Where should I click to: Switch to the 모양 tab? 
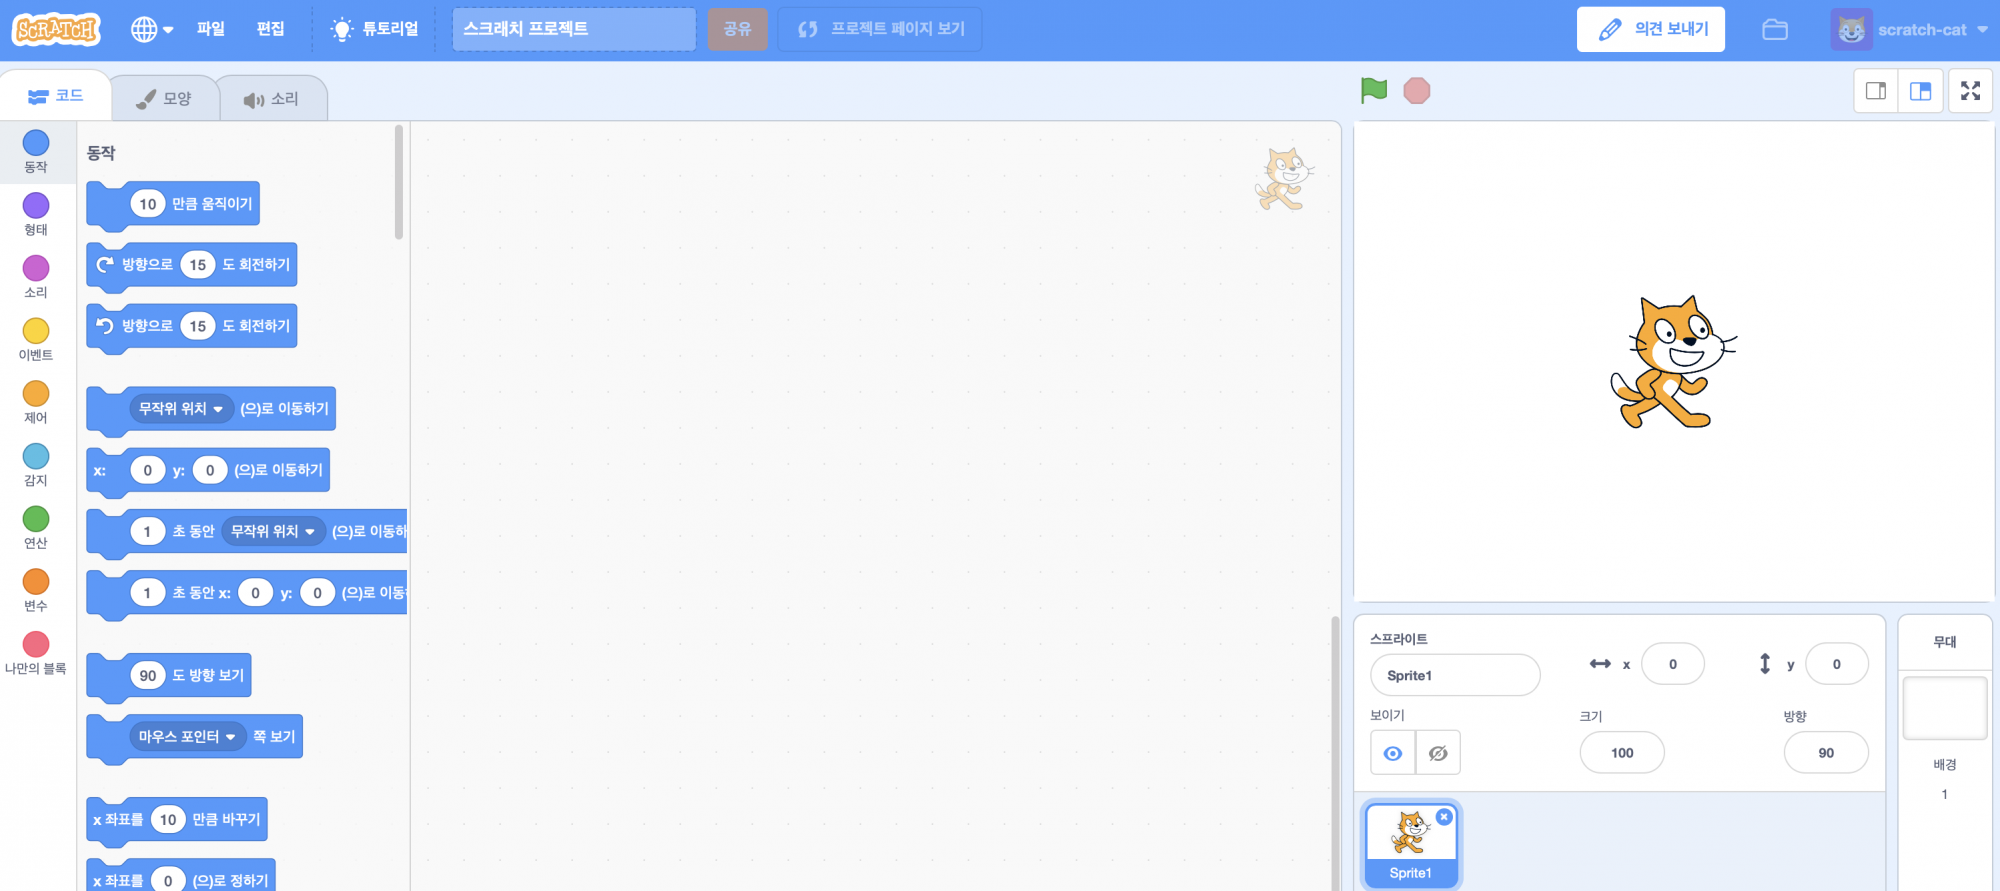tap(165, 98)
